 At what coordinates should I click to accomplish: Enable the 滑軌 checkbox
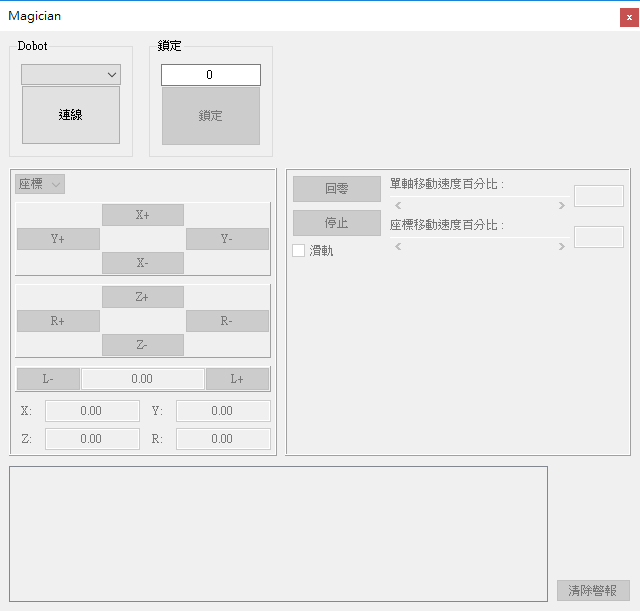coord(298,251)
